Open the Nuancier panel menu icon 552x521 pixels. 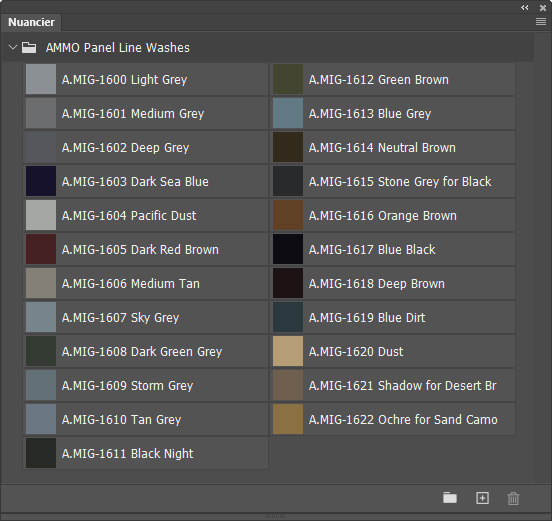541,22
